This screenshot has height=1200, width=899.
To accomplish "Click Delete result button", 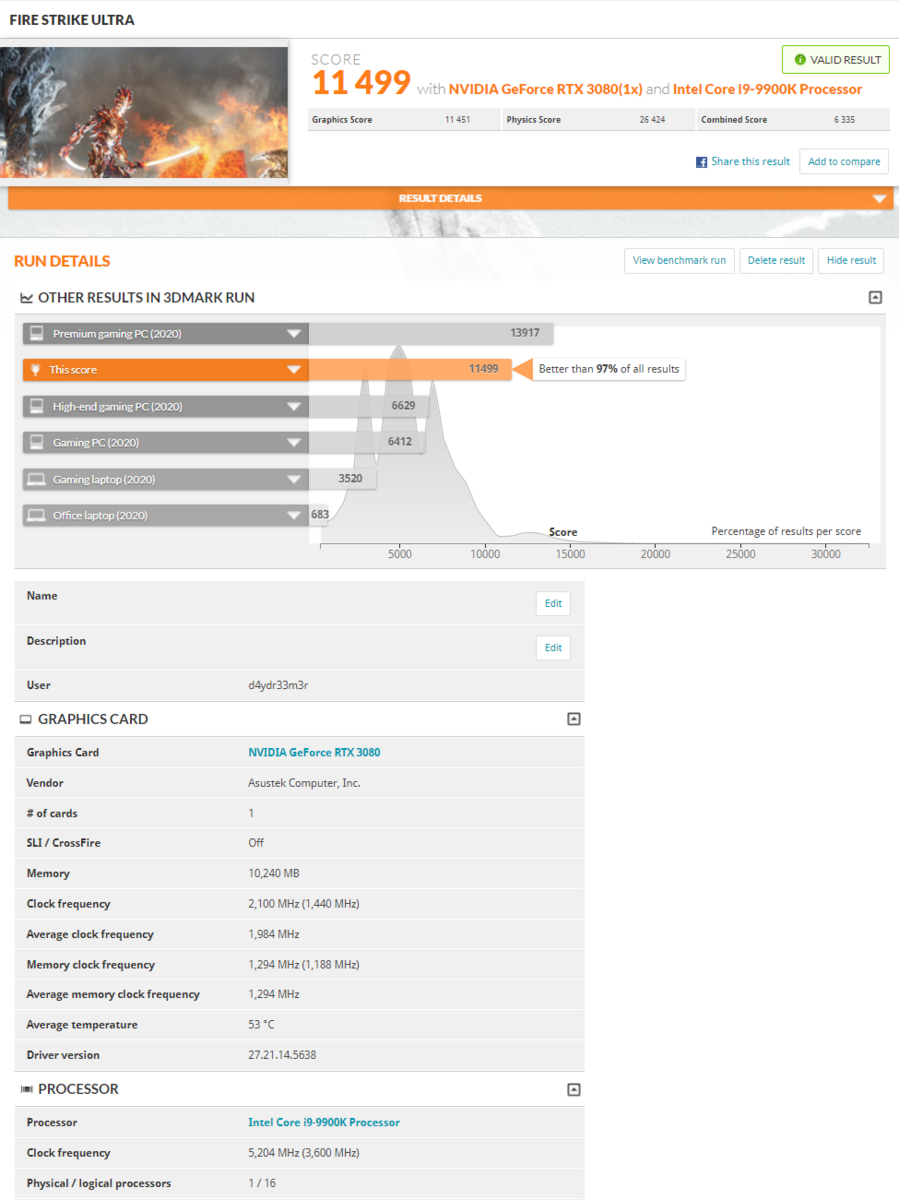I will pyautogui.click(x=776, y=261).
